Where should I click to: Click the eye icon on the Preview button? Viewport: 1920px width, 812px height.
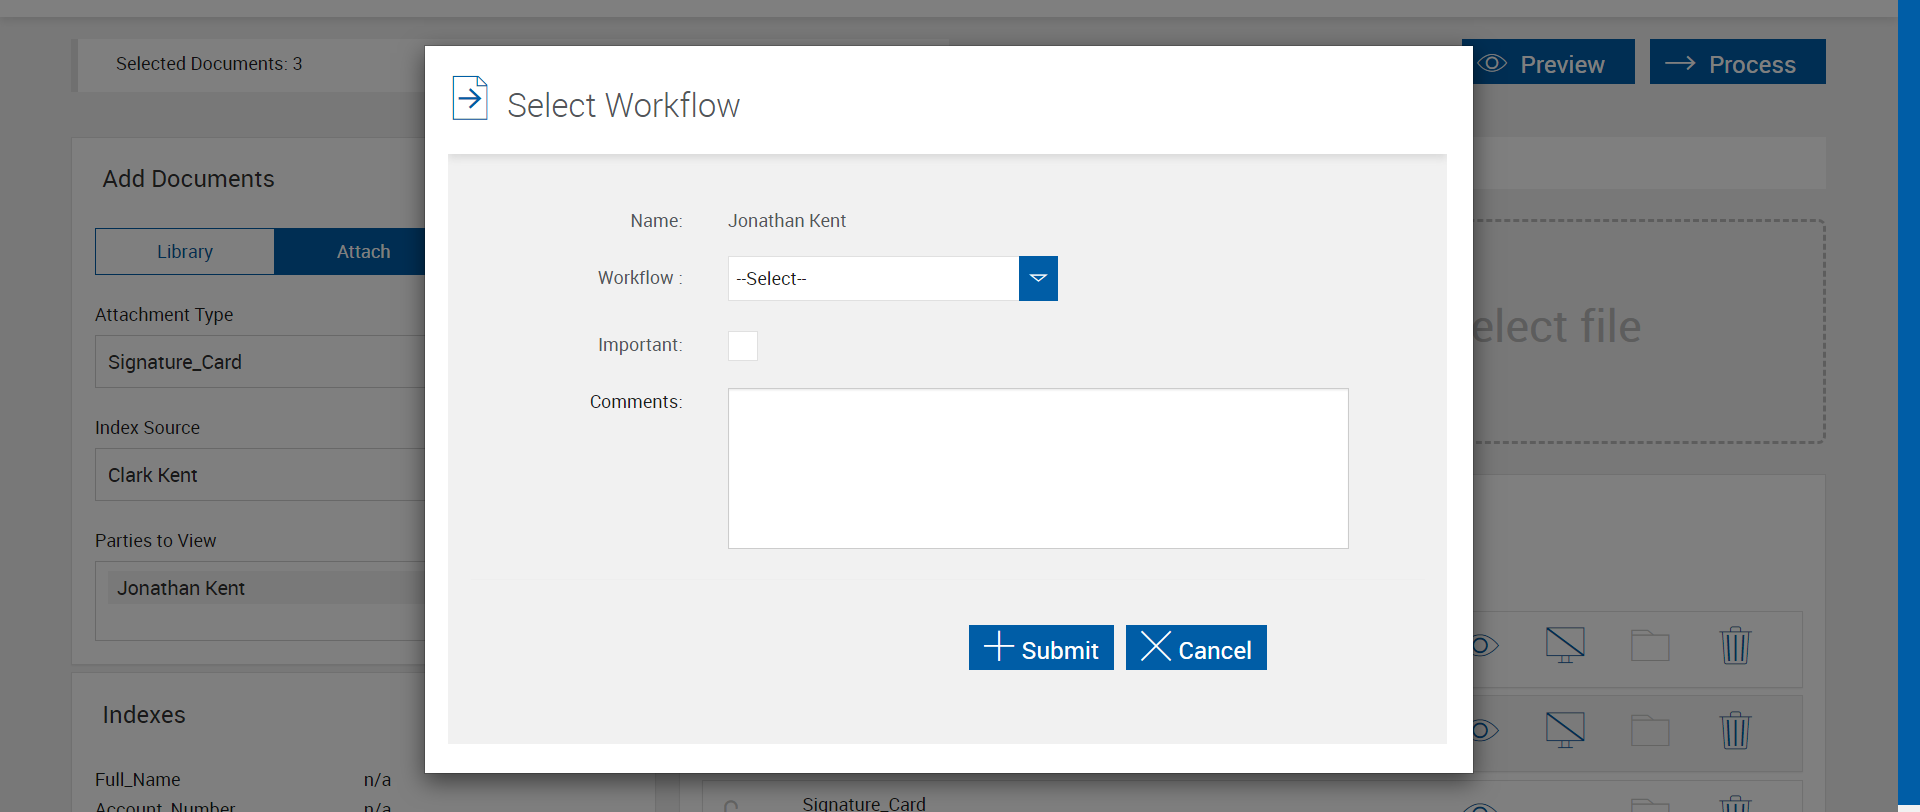[1493, 64]
